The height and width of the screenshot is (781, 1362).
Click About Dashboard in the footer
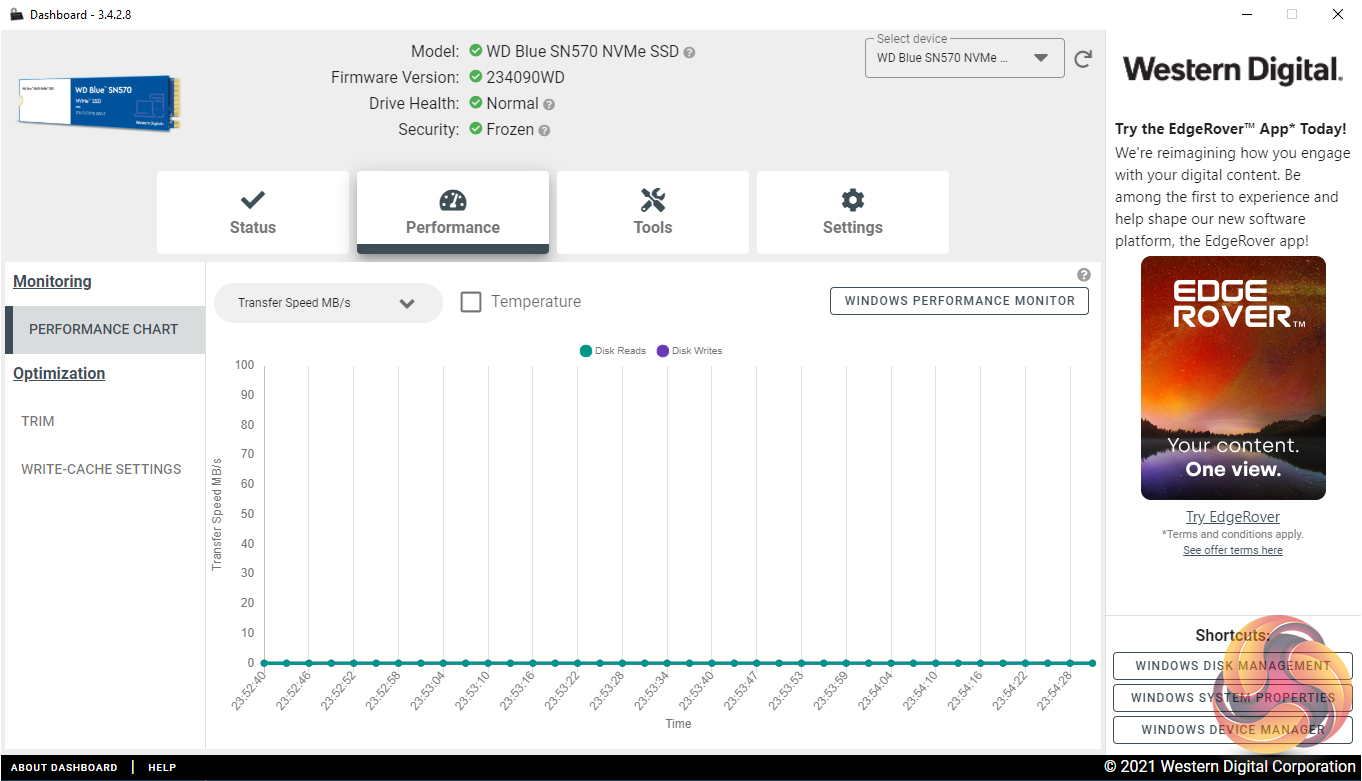[x=64, y=767]
